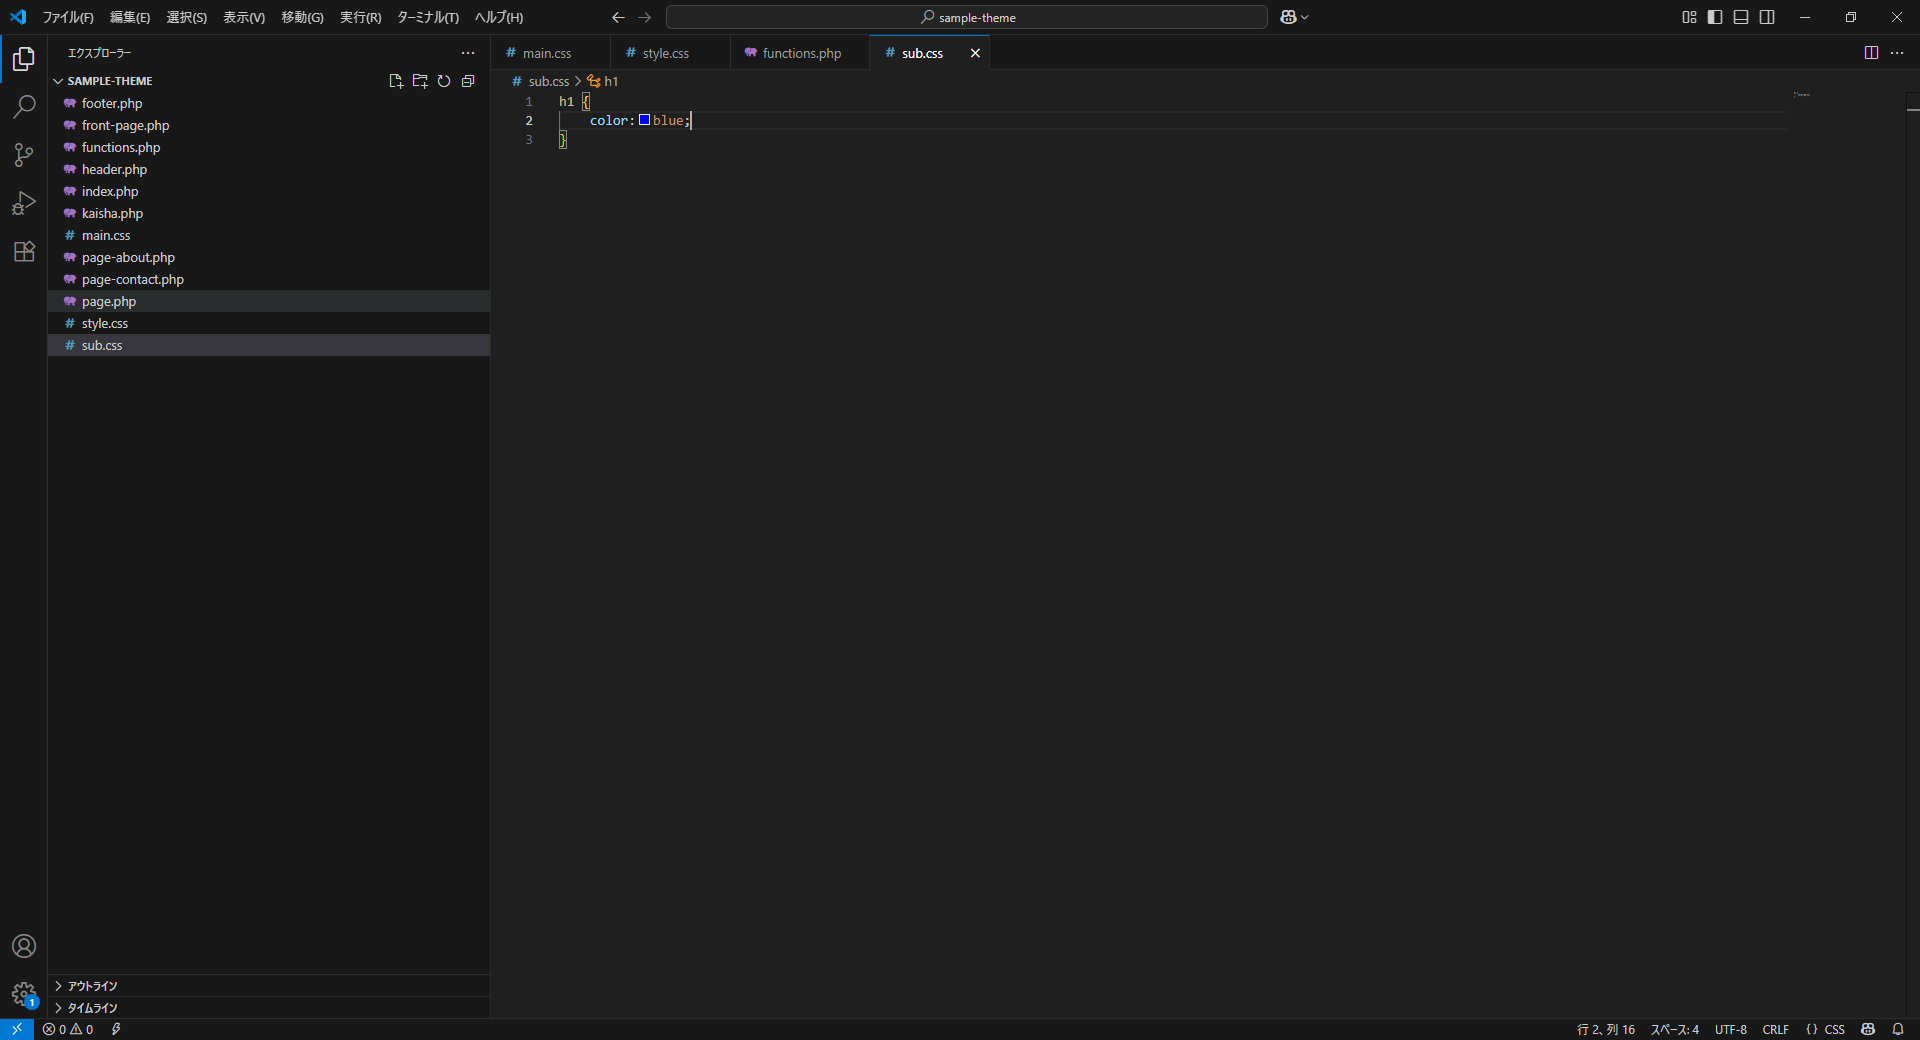Open page-about.php in Explorer
1920x1040 pixels.
pos(269,257)
